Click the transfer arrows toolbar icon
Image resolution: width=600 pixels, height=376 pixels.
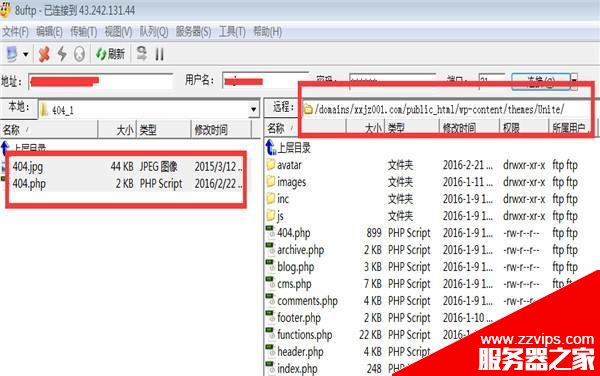click(x=142, y=54)
